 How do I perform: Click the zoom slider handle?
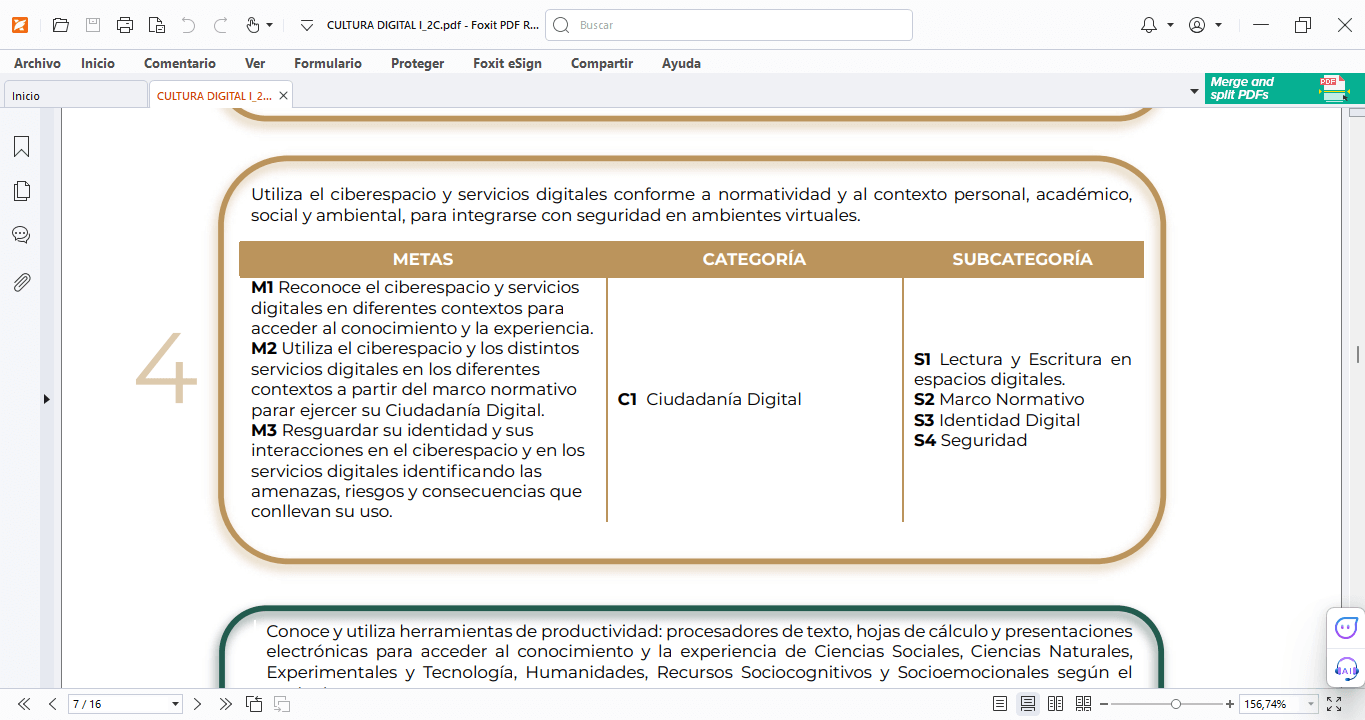pyautogui.click(x=1176, y=704)
